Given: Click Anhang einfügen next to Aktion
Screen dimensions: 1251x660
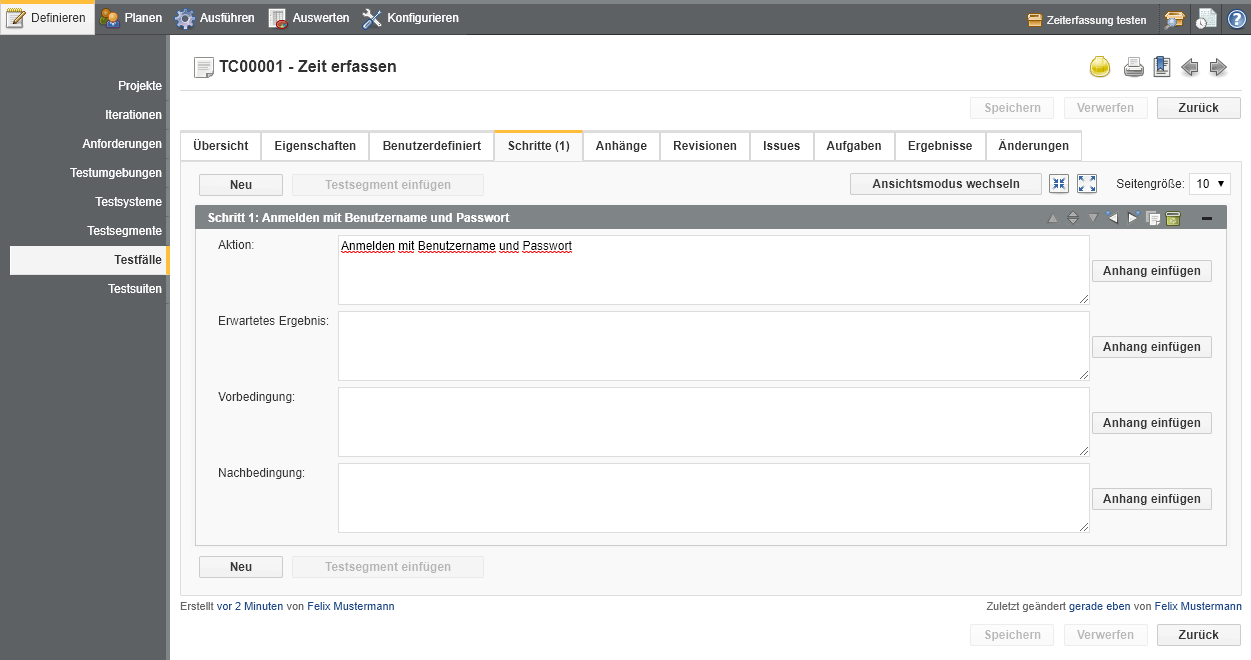Looking at the screenshot, I should point(1152,271).
